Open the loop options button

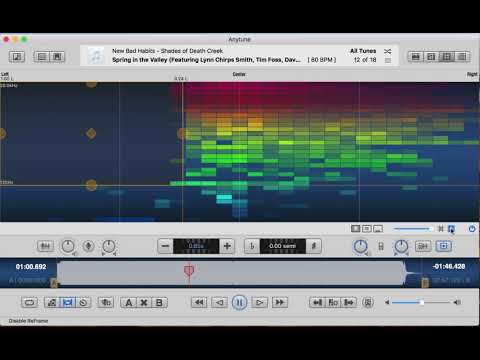pos(106,303)
